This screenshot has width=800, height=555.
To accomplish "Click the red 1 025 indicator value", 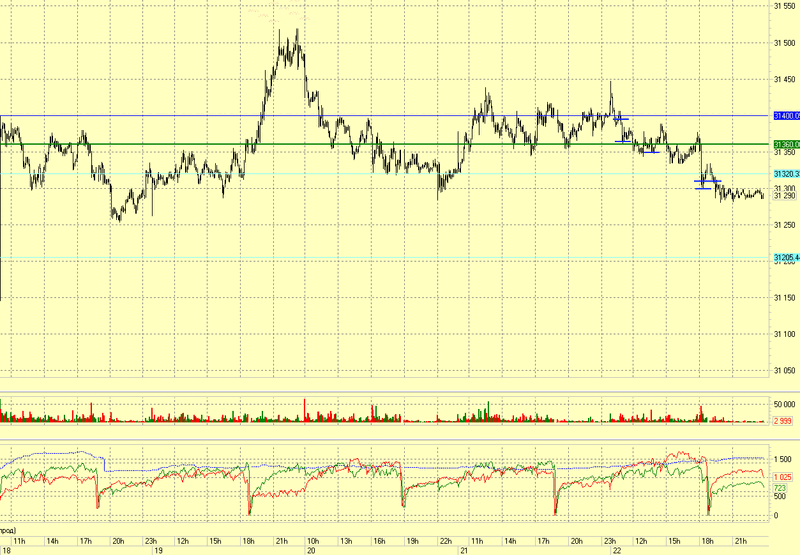I will coord(783,477).
